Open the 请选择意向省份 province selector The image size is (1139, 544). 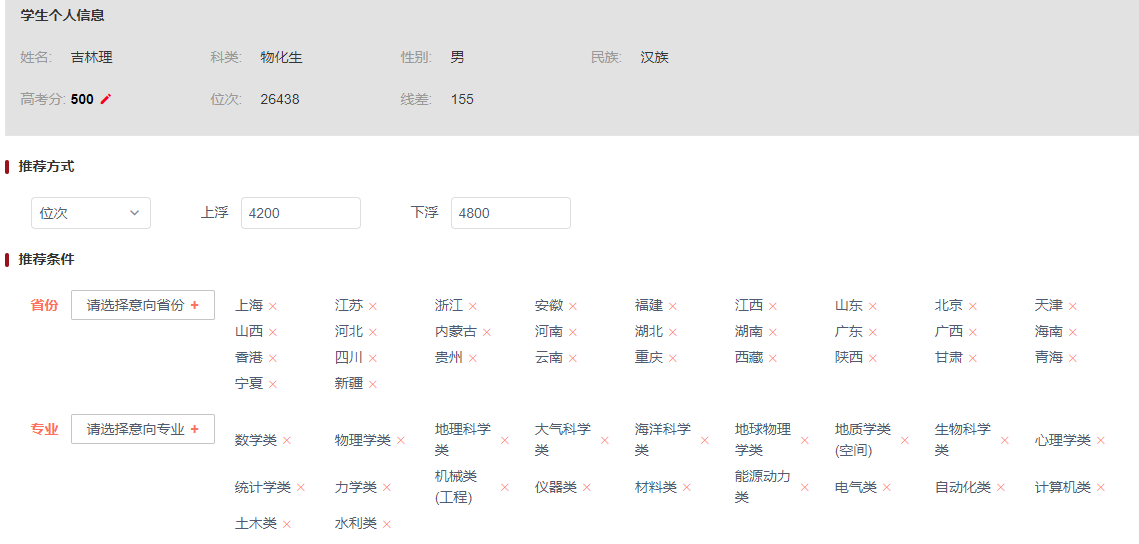coord(143,305)
